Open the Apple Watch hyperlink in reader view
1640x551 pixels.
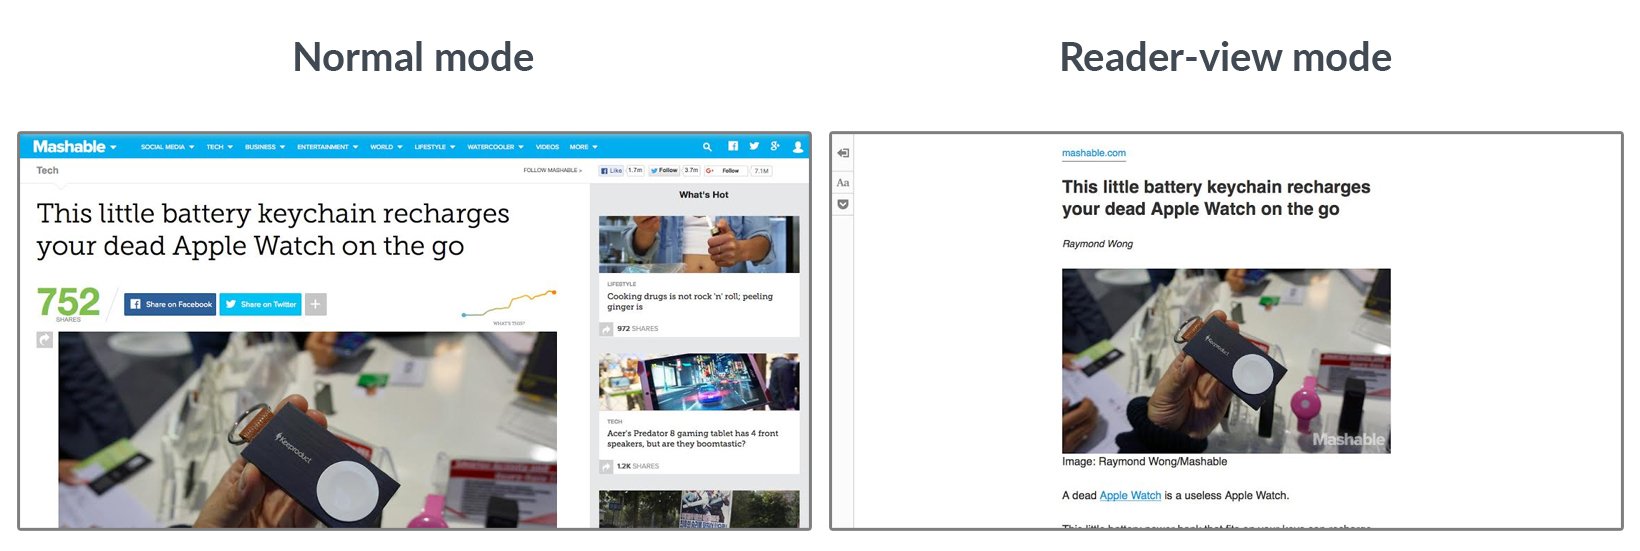1130,496
